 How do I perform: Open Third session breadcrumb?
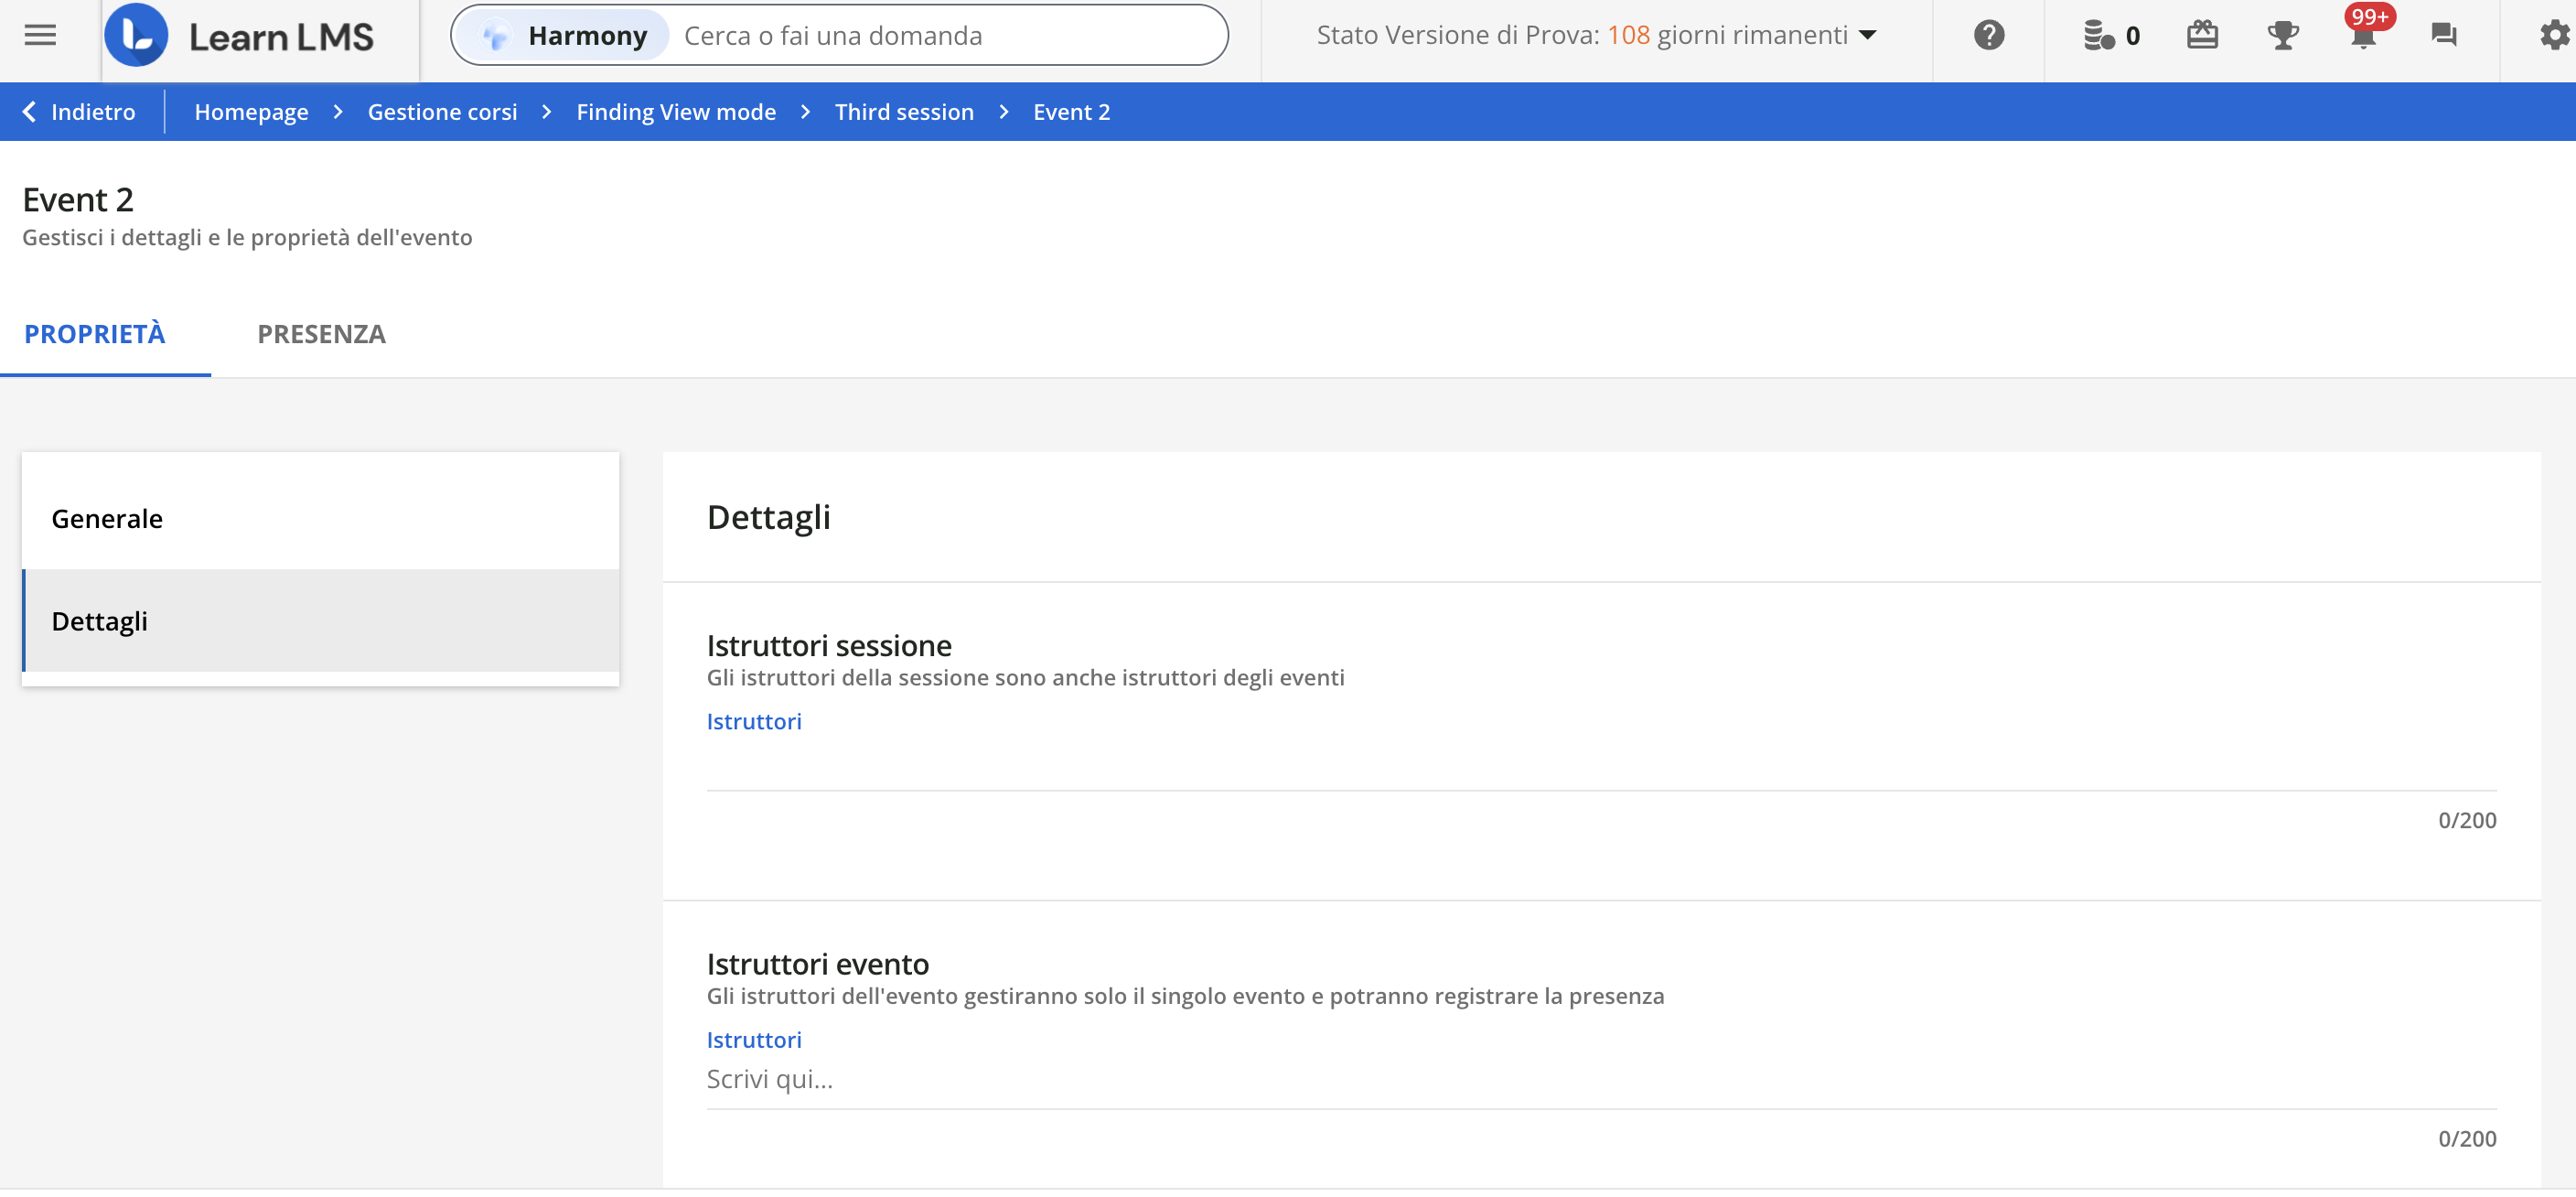pyautogui.click(x=904, y=112)
